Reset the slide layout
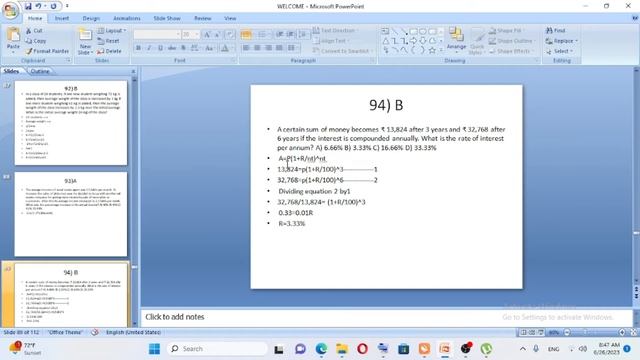The width and height of the screenshot is (640, 360). (109, 41)
